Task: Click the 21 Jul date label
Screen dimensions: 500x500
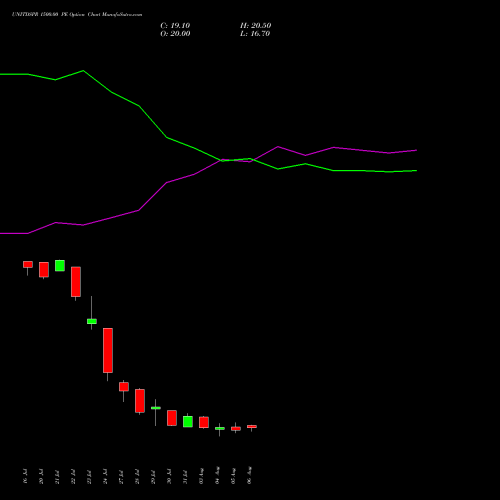Action: pos(58,476)
